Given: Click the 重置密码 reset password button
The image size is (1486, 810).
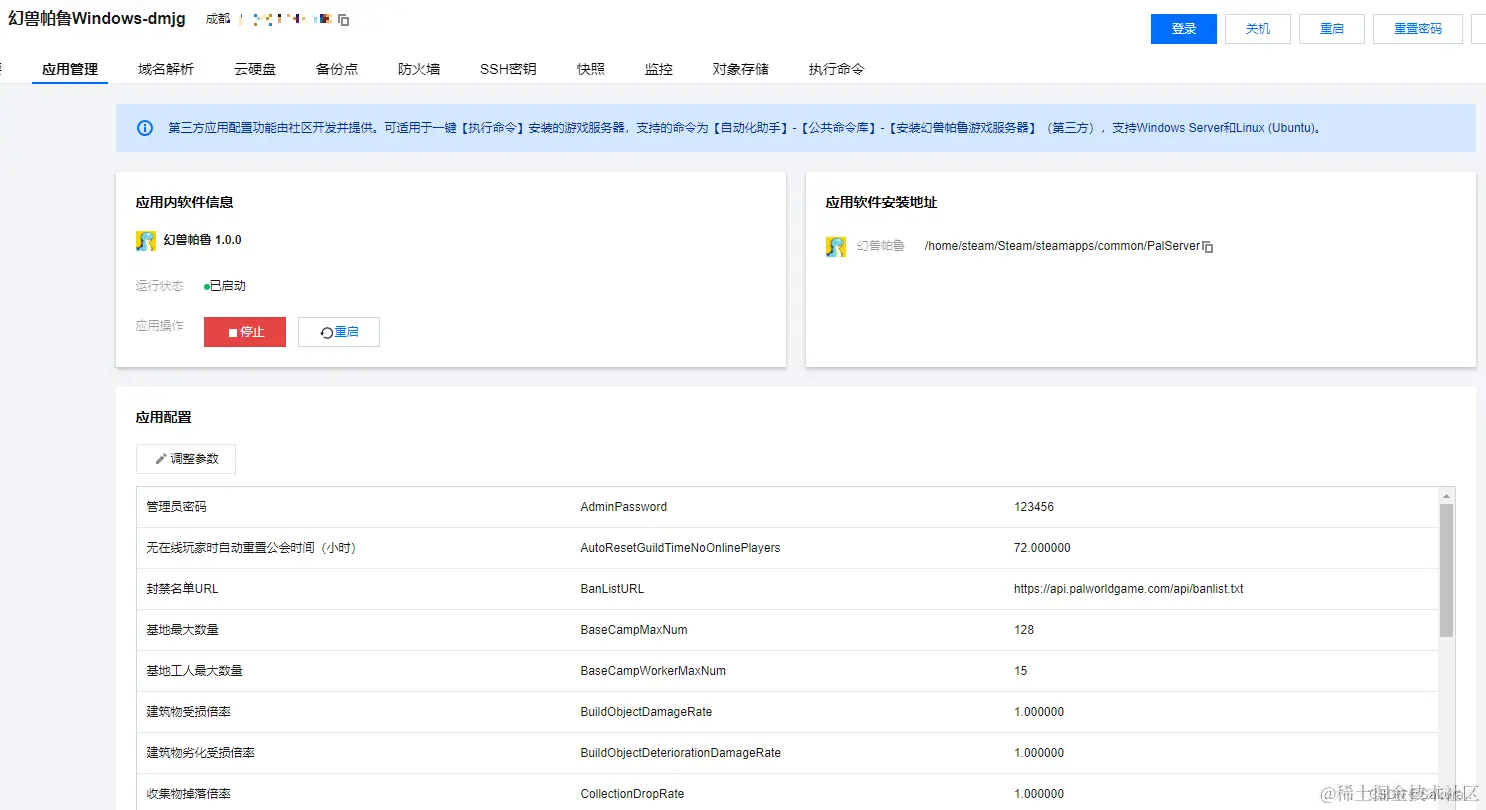Looking at the screenshot, I should coord(1418,29).
